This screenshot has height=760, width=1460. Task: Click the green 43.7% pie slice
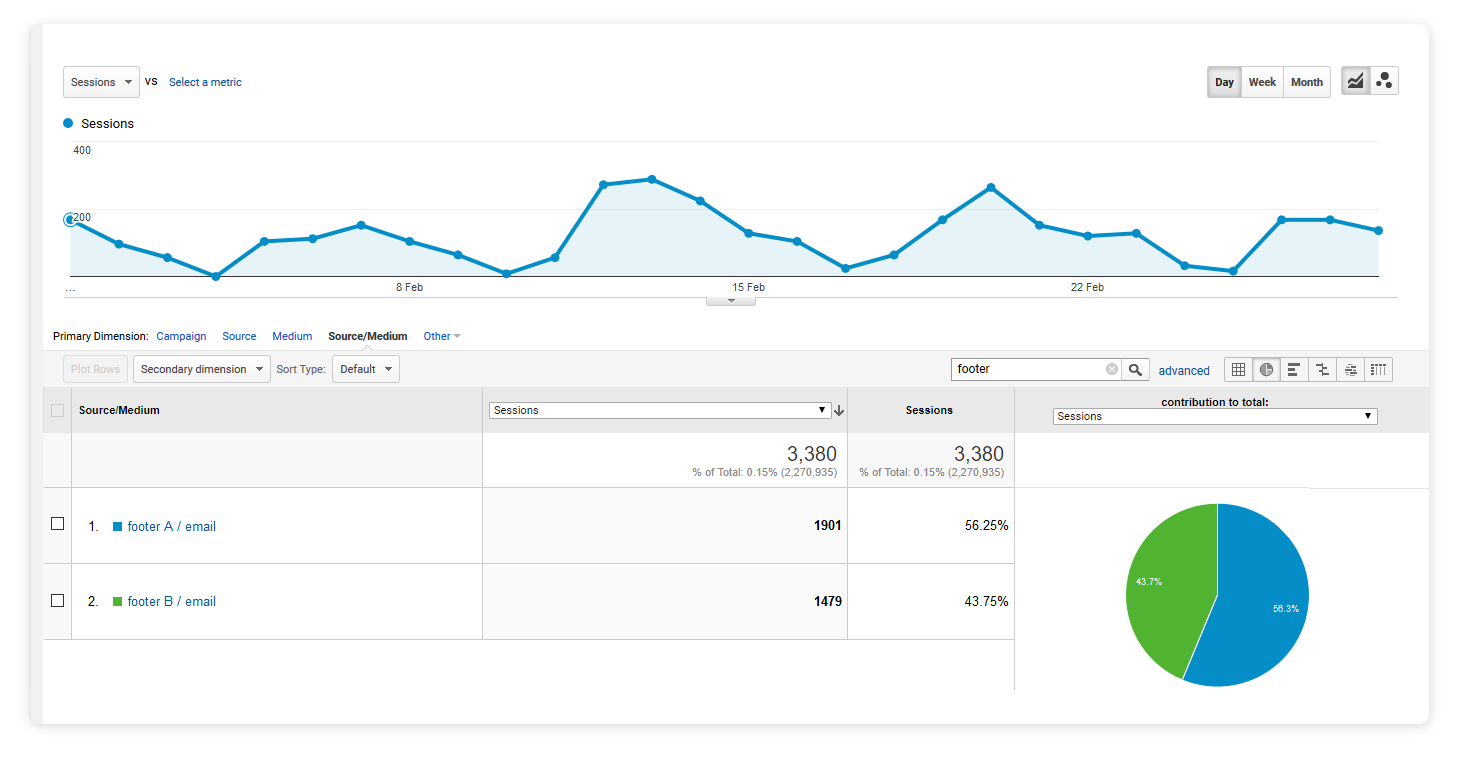[x=1165, y=585]
